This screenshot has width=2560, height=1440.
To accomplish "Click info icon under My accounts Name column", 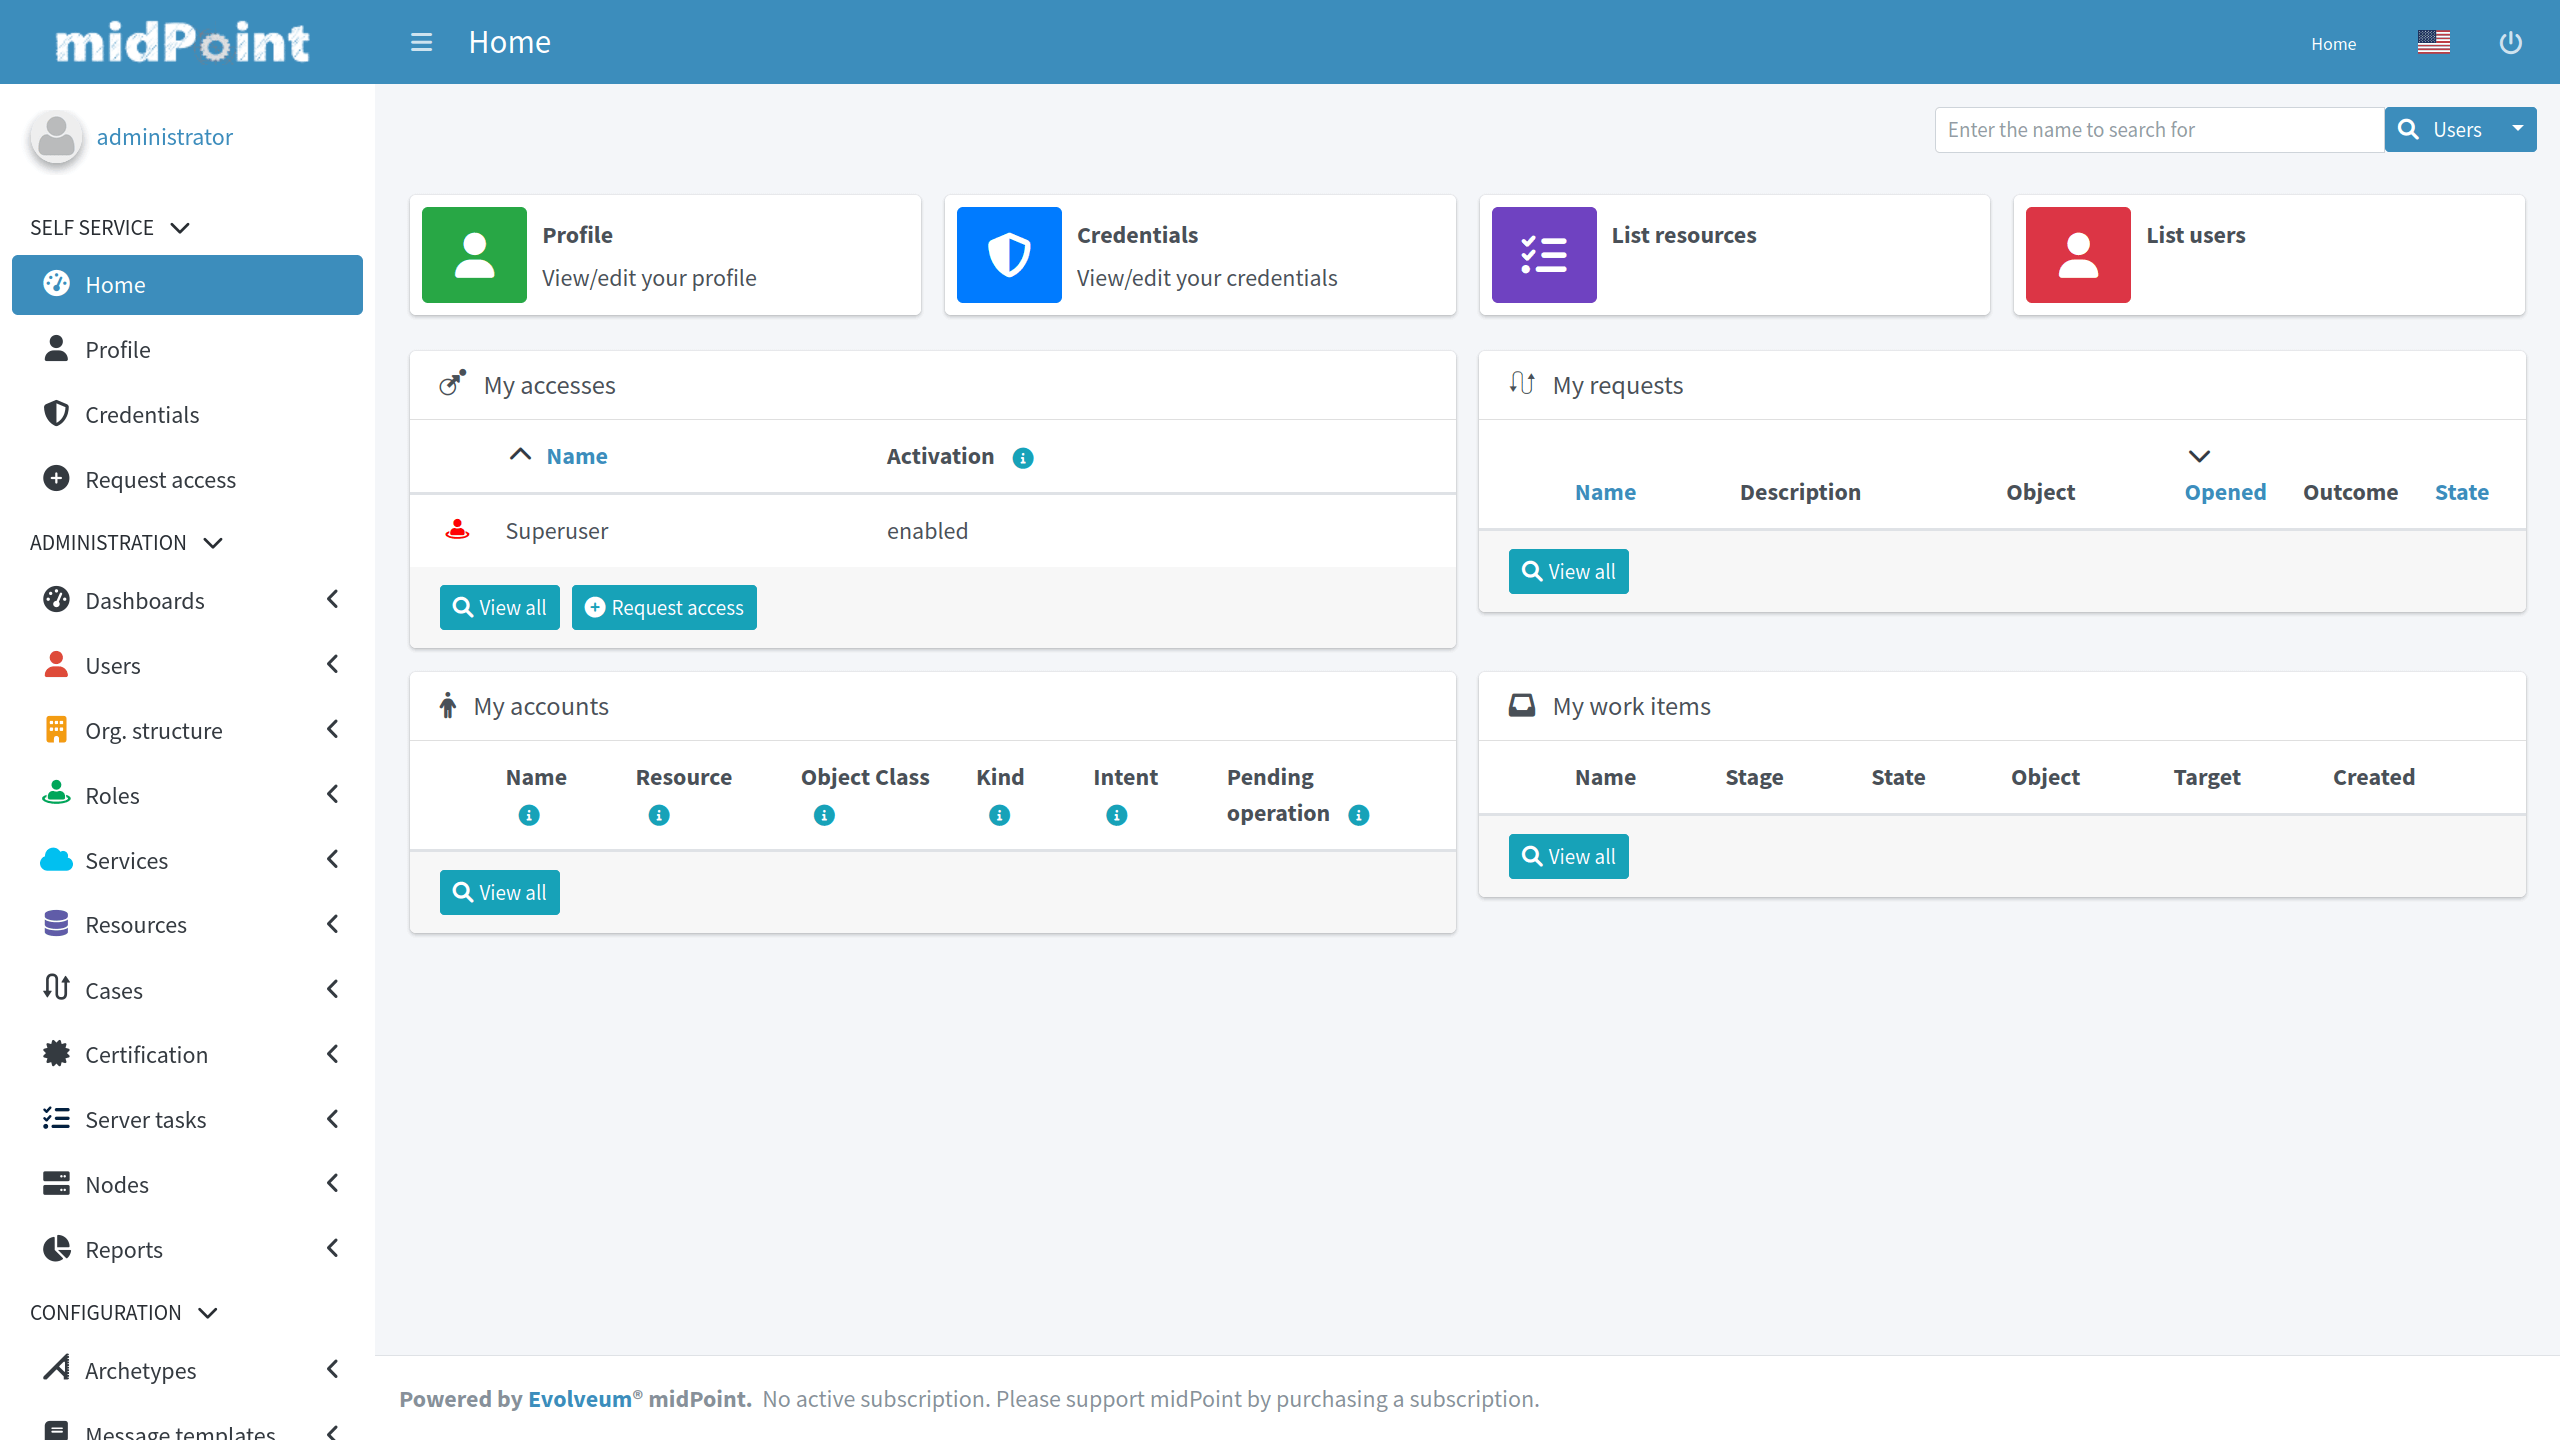I will pyautogui.click(x=529, y=816).
